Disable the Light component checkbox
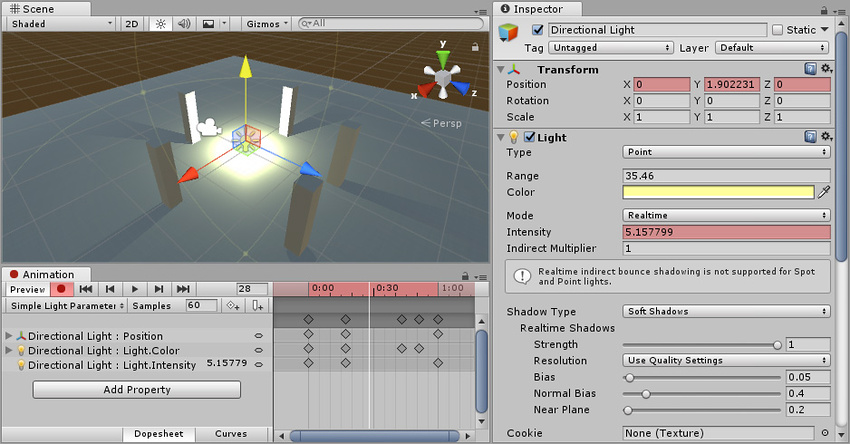Image resolution: width=850 pixels, height=444 pixels. [530, 136]
